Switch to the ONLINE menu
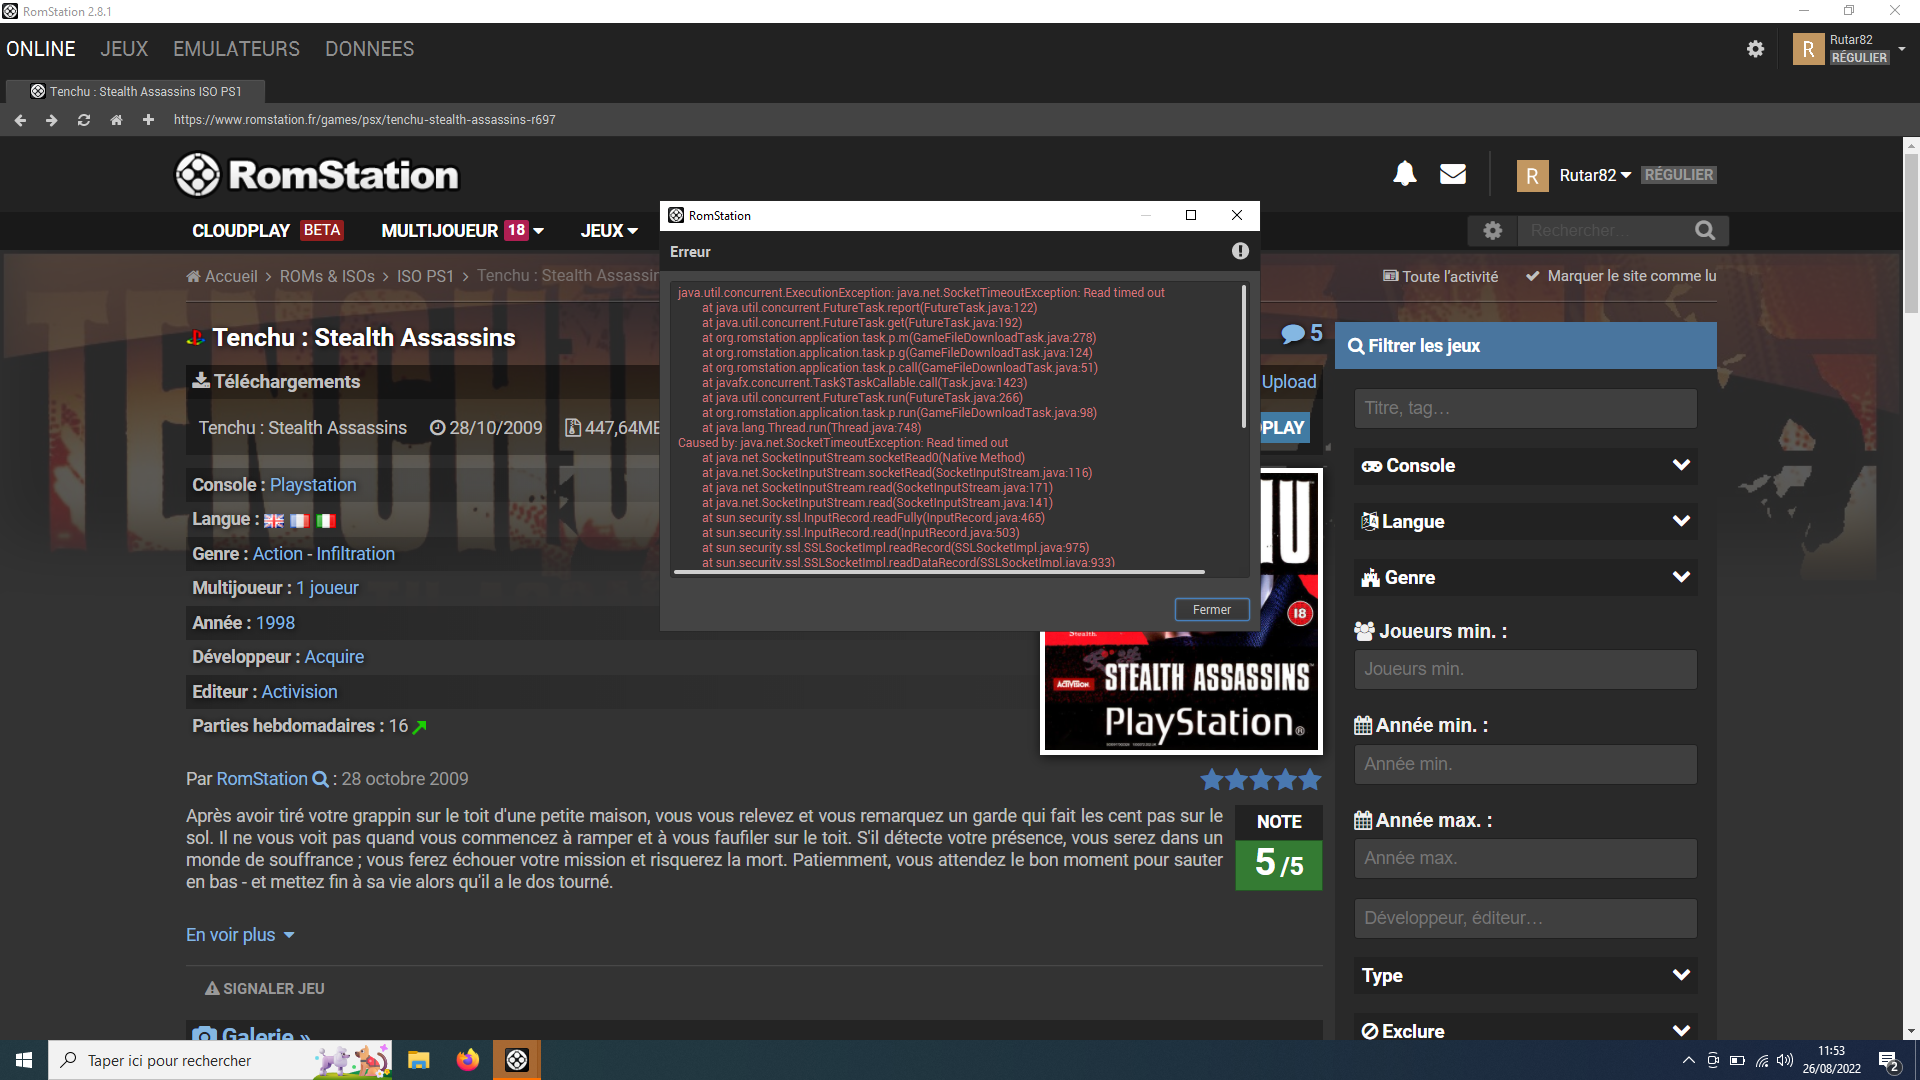 coord(41,49)
